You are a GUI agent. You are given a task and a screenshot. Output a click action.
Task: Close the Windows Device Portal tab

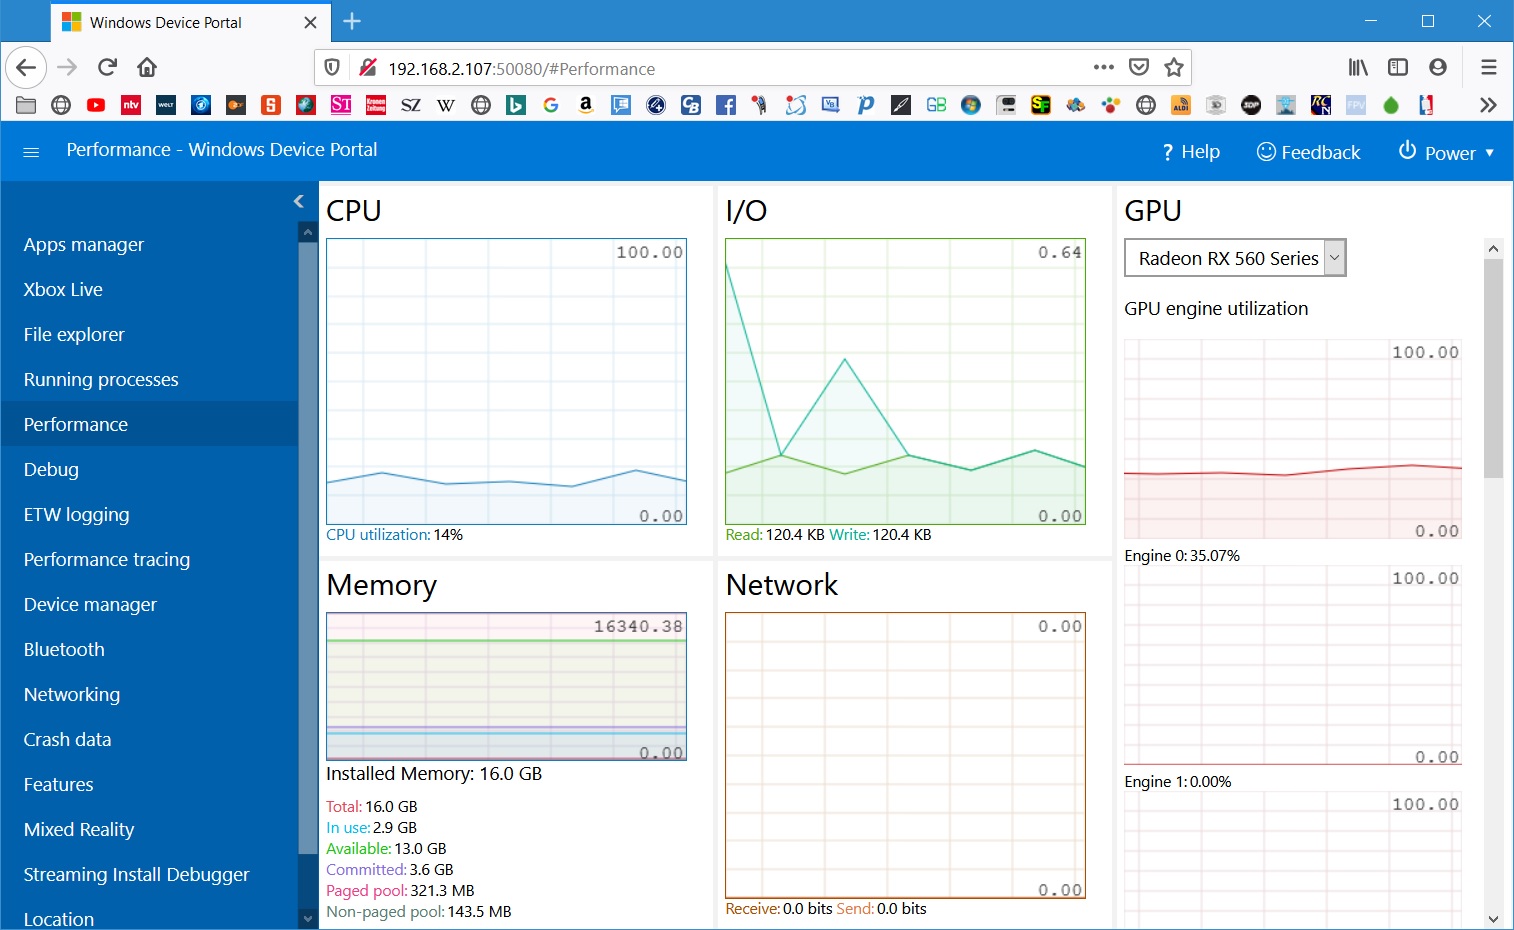tap(310, 22)
